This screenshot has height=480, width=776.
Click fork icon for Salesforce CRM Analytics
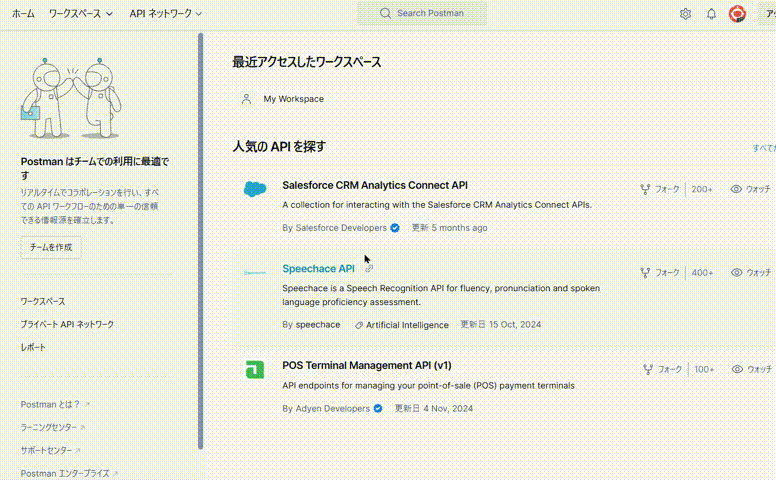click(x=645, y=189)
